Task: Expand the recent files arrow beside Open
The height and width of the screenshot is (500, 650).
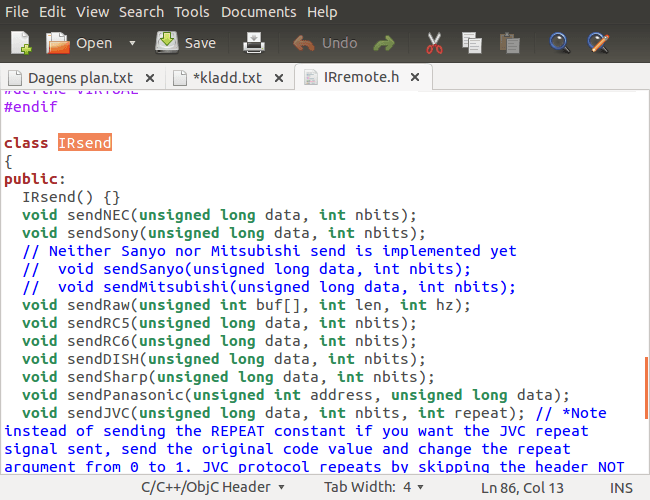Action: click(x=132, y=43)
